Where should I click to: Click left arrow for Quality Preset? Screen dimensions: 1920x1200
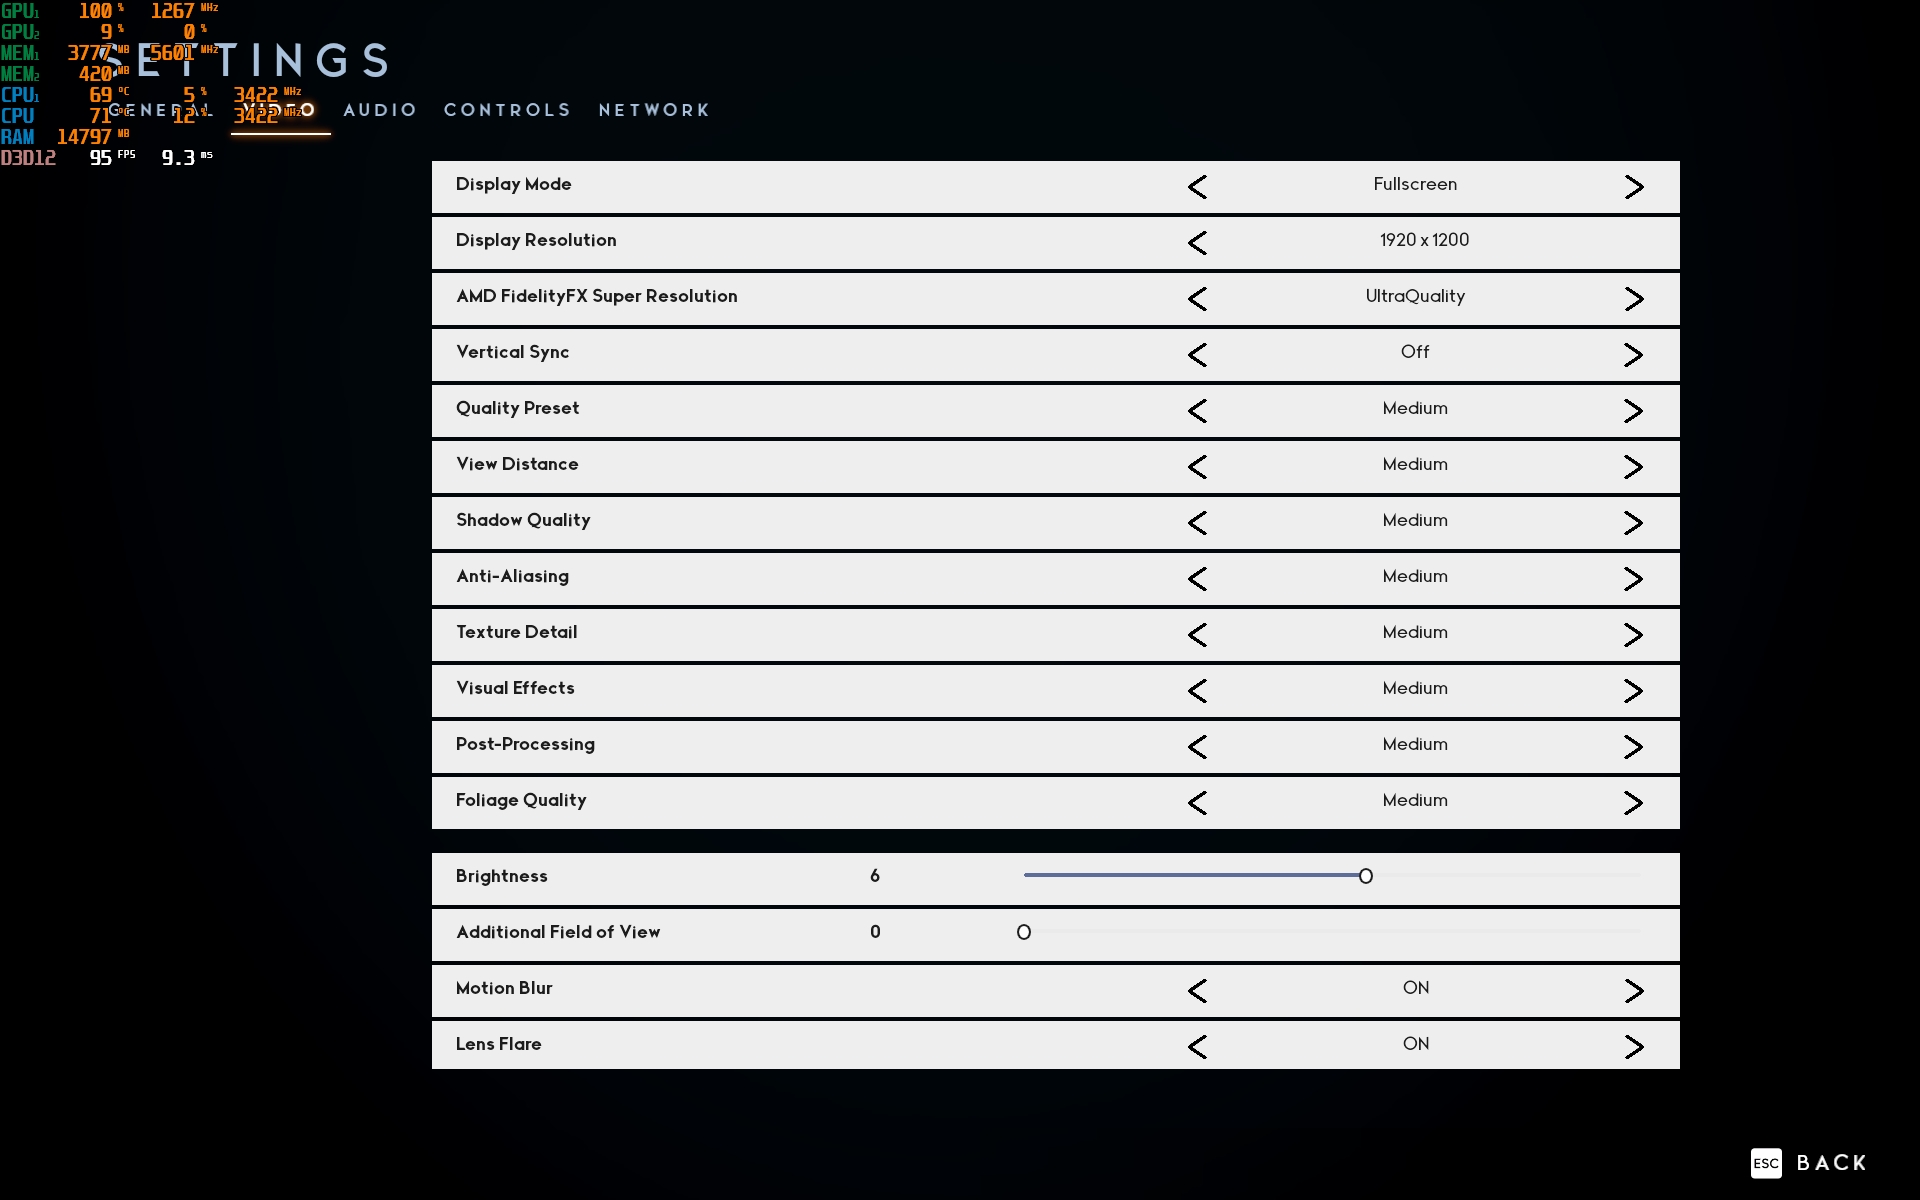pyautogui.click(x=1197, y=411)
